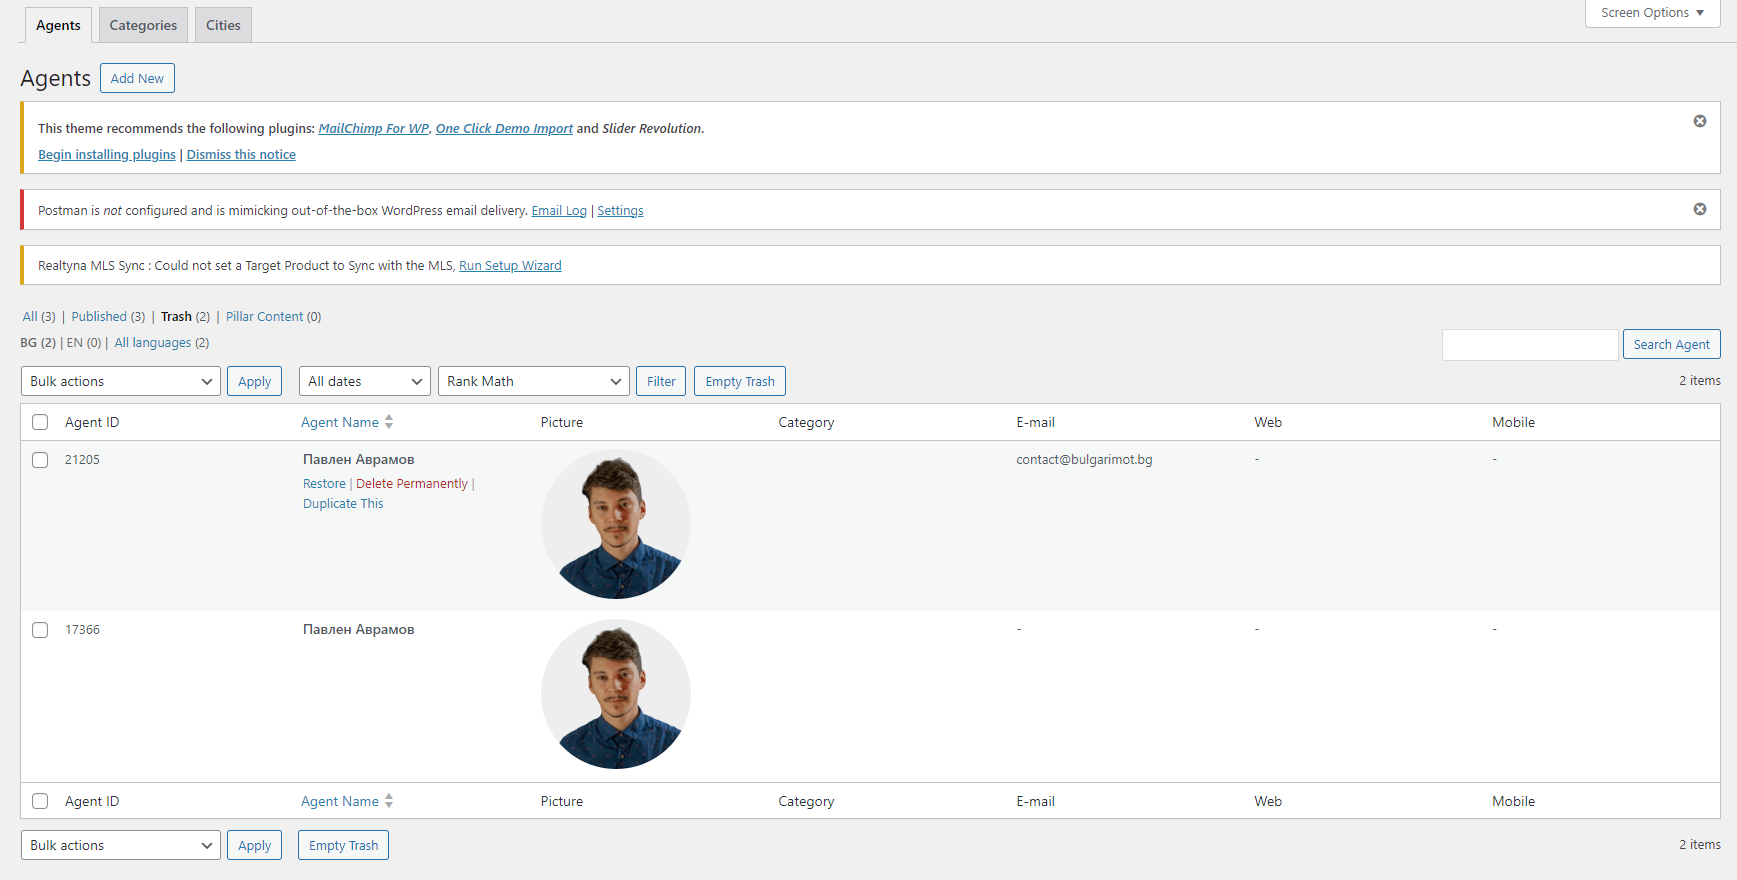
Task: Open the Run Setup Wizard link
Action: (x=510, y=266)
